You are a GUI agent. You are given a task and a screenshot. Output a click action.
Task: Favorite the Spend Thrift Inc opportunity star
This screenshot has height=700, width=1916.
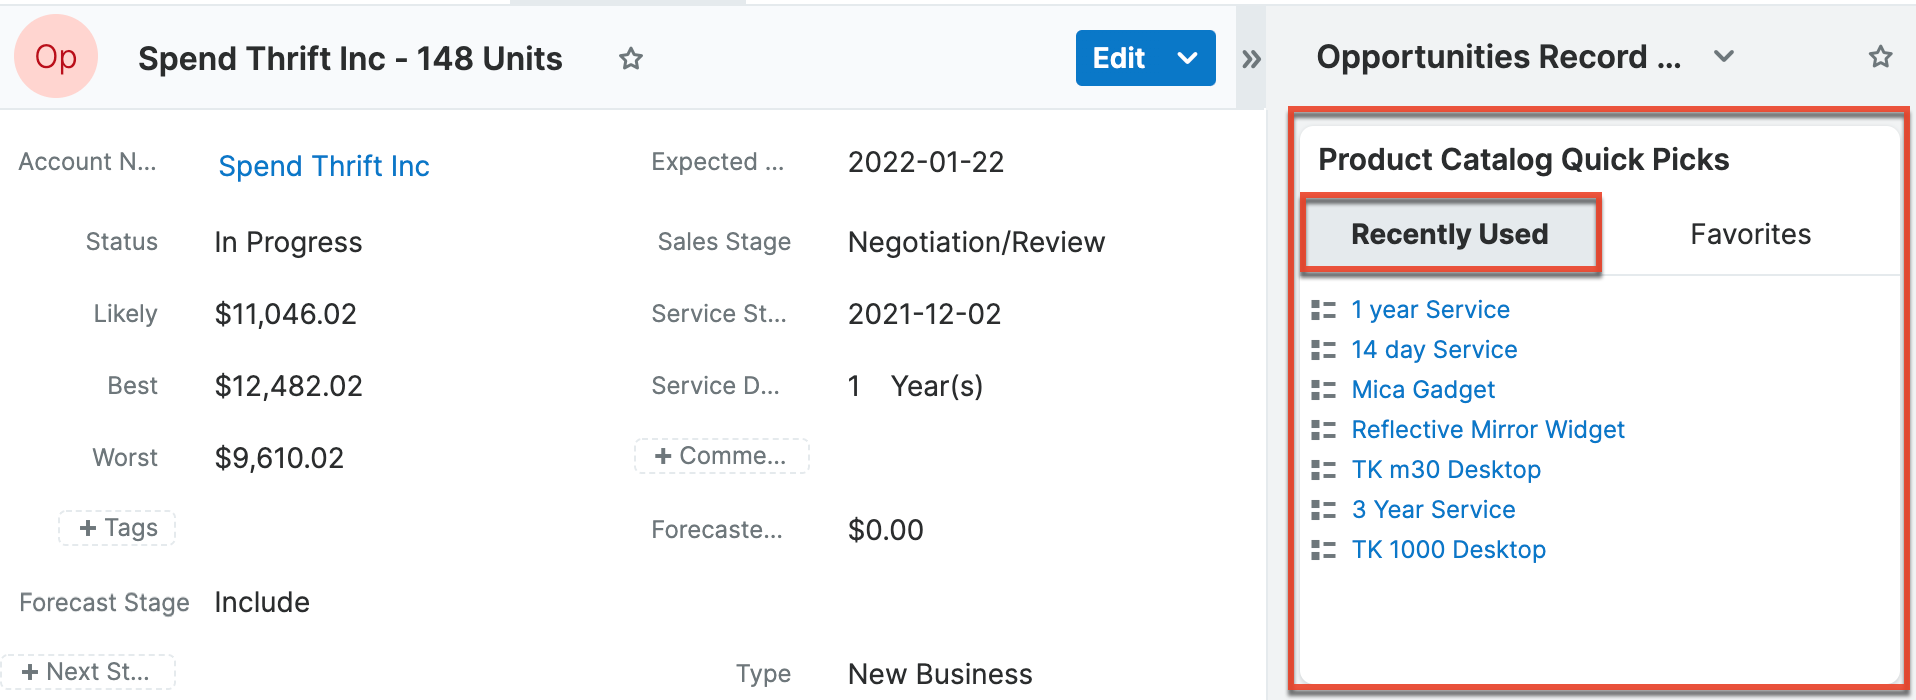pos(630,59)
